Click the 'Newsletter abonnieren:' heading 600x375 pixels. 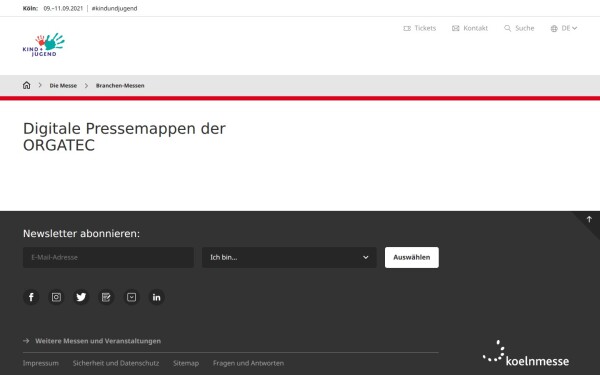coord(82,233)
